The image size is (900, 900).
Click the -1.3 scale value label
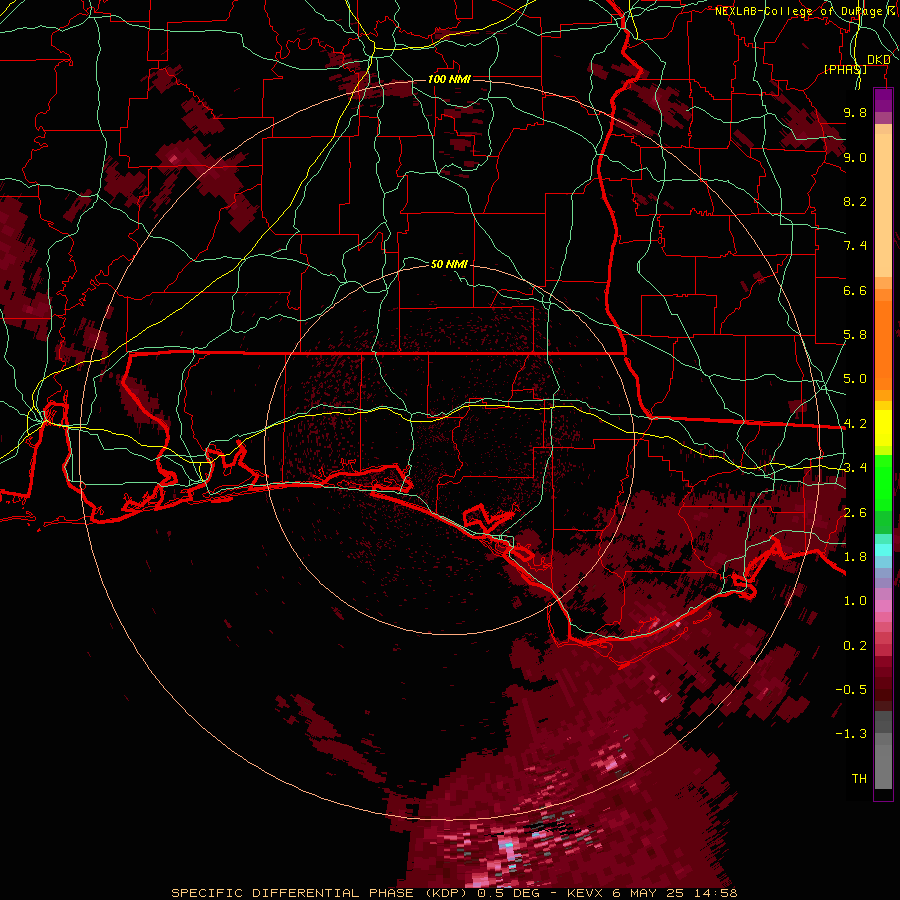tap(851, 734)
